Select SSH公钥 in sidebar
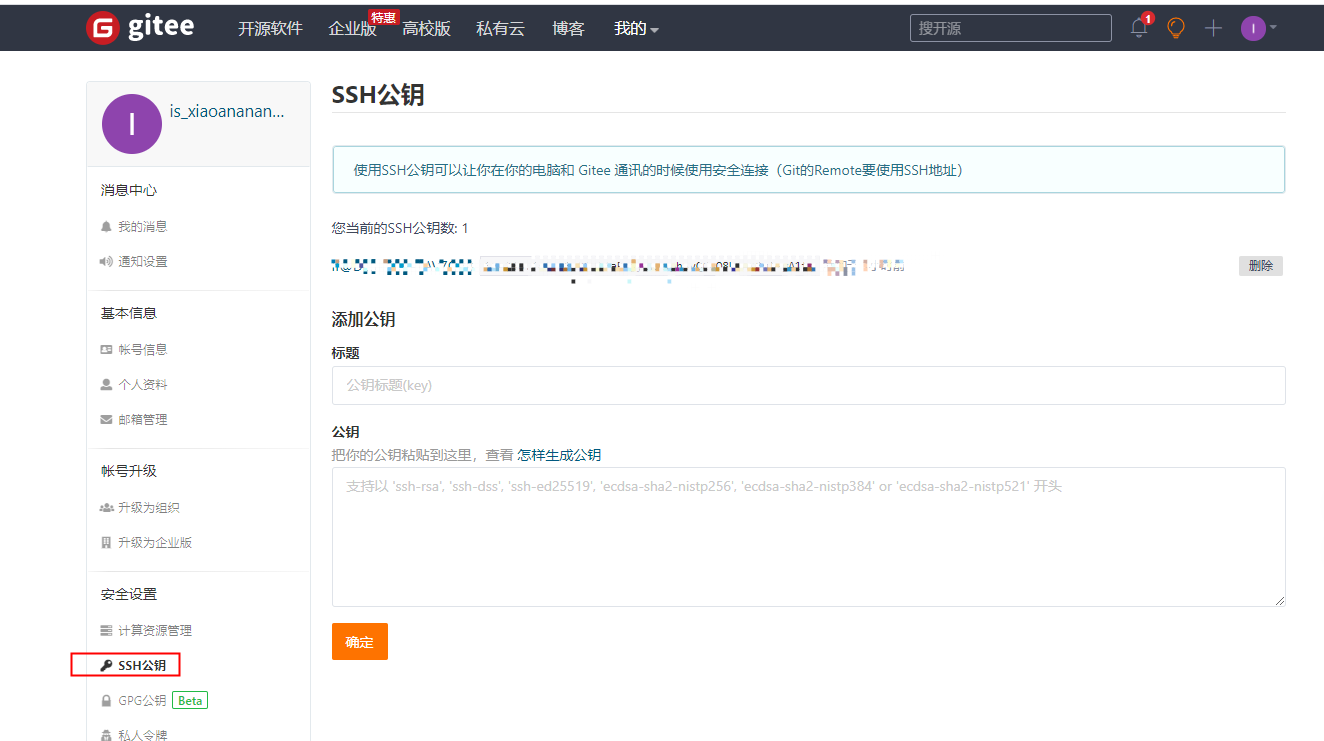1324x741 pixels. [142, 666]
